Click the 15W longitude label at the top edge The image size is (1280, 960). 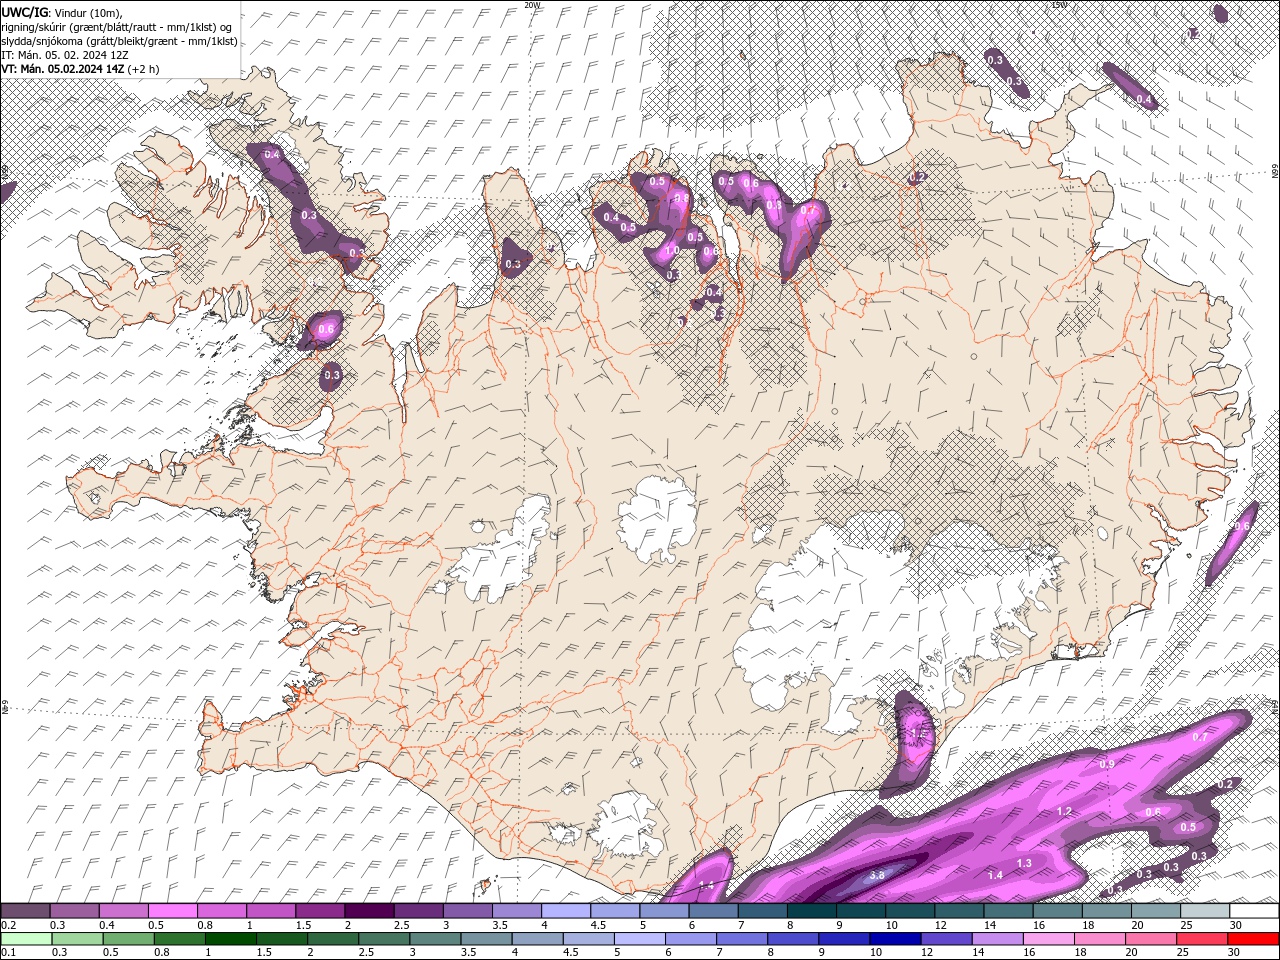(x=1059, y=5)
